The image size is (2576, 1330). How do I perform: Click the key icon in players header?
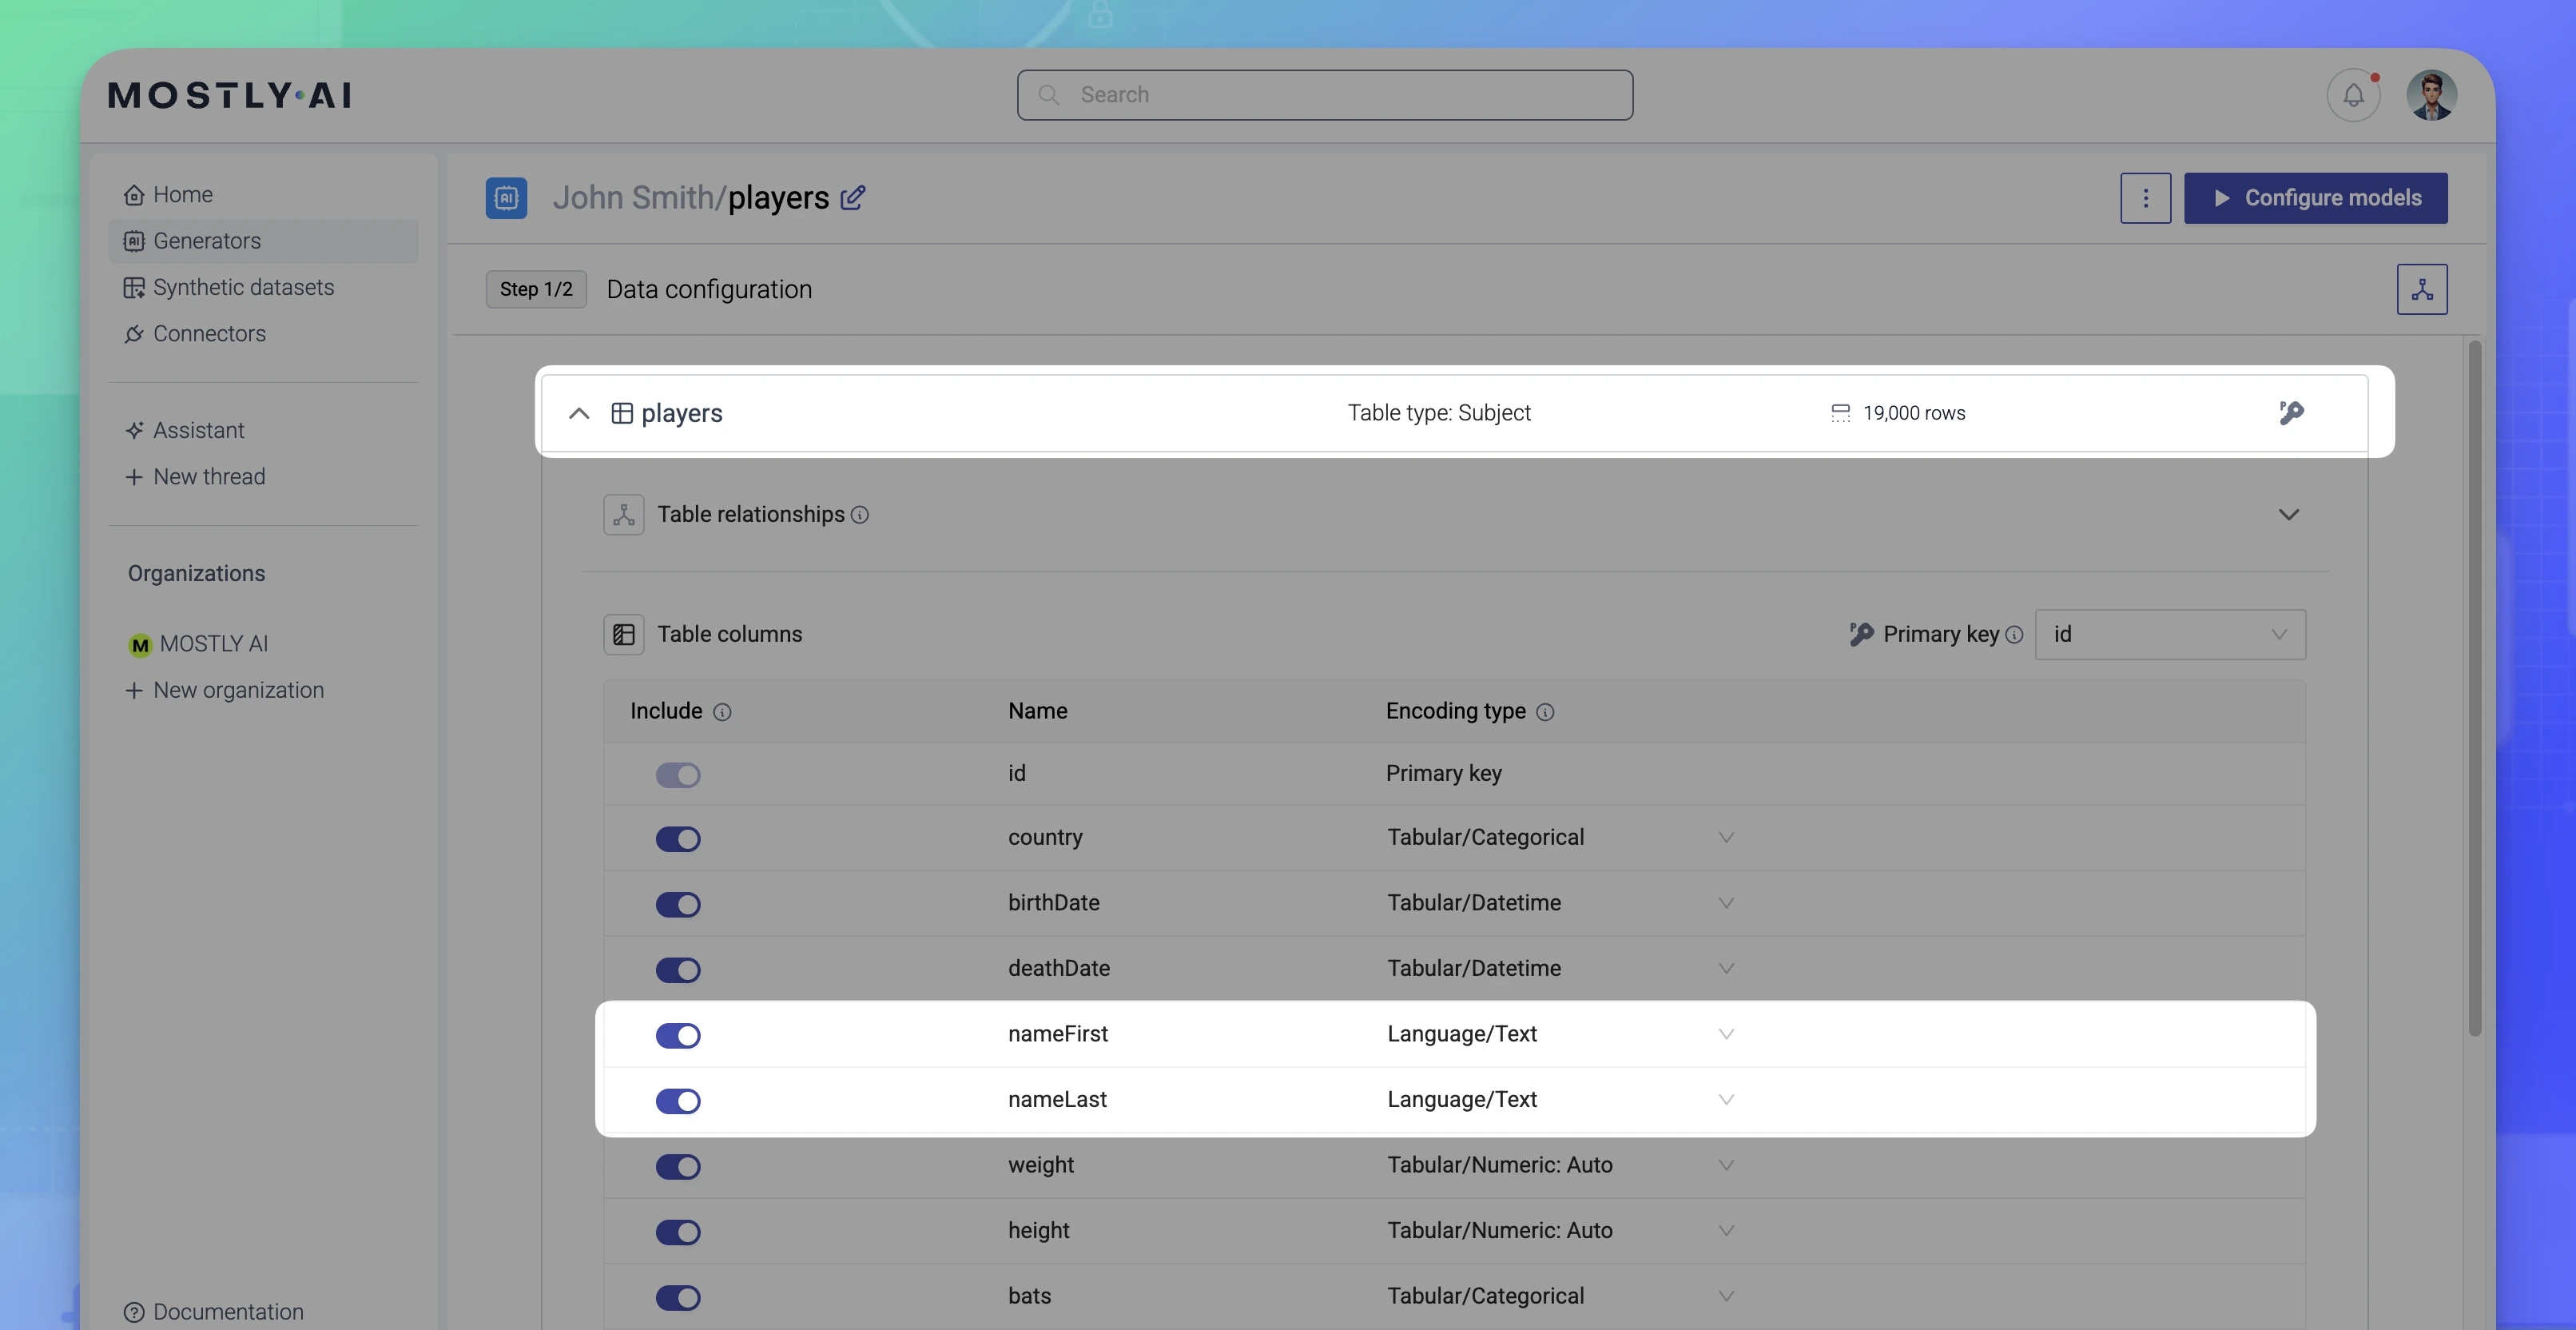coord(2291,413)
